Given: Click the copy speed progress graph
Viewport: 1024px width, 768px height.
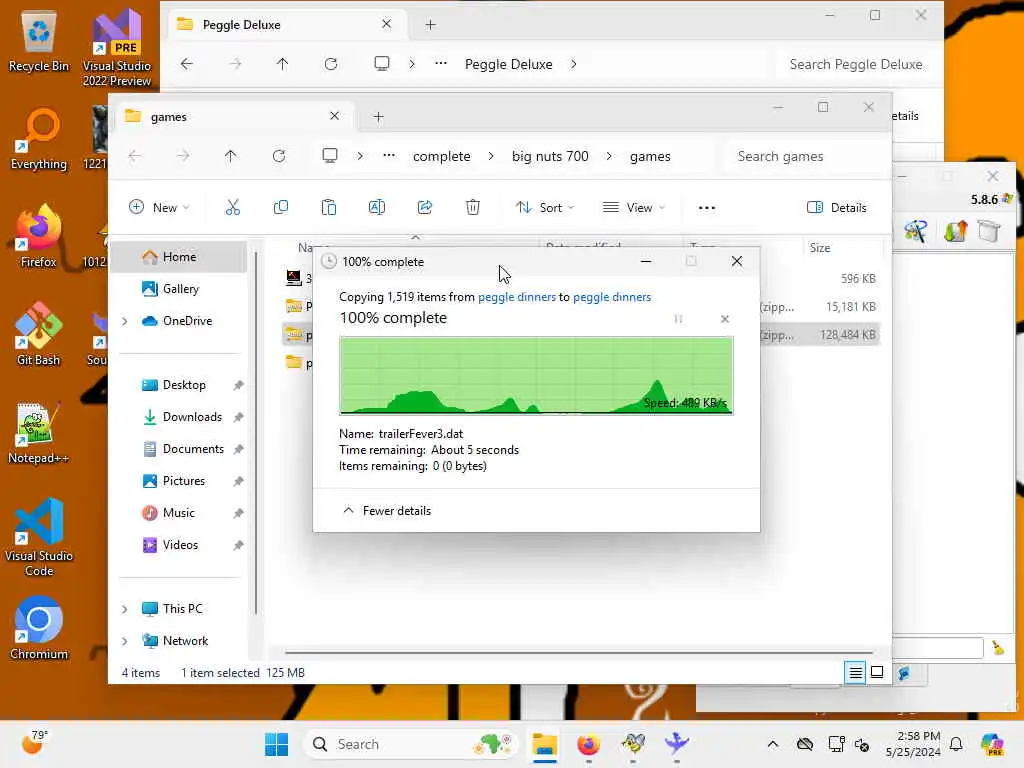Looking at the screenshot, I should tap(536, 376).
